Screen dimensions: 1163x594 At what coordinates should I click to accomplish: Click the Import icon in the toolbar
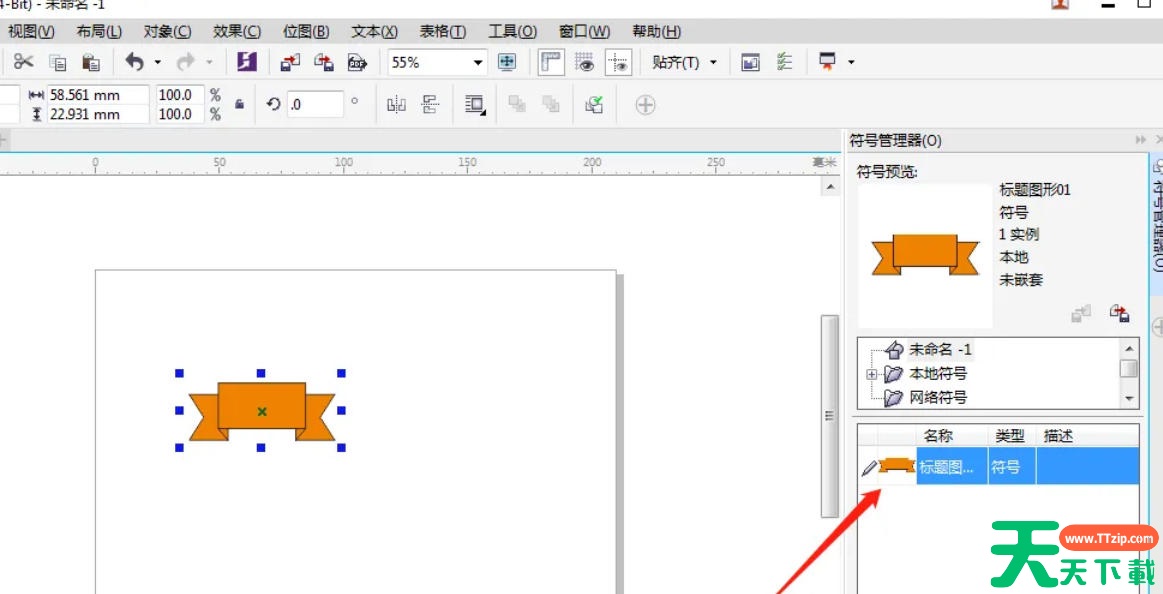290,62
